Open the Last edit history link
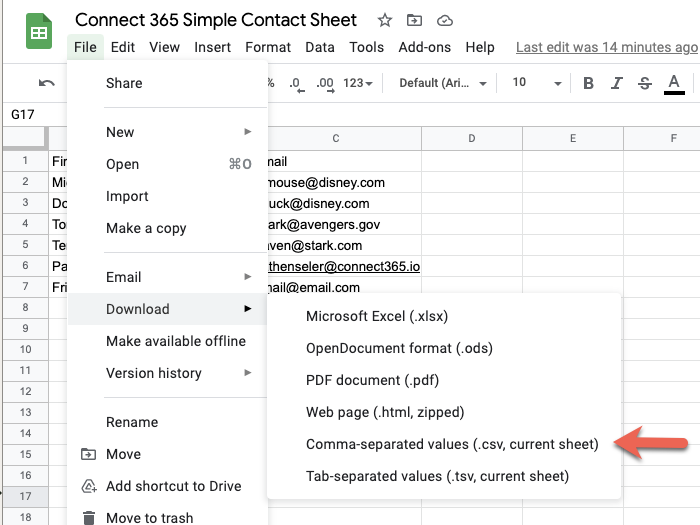 point(606,47)
